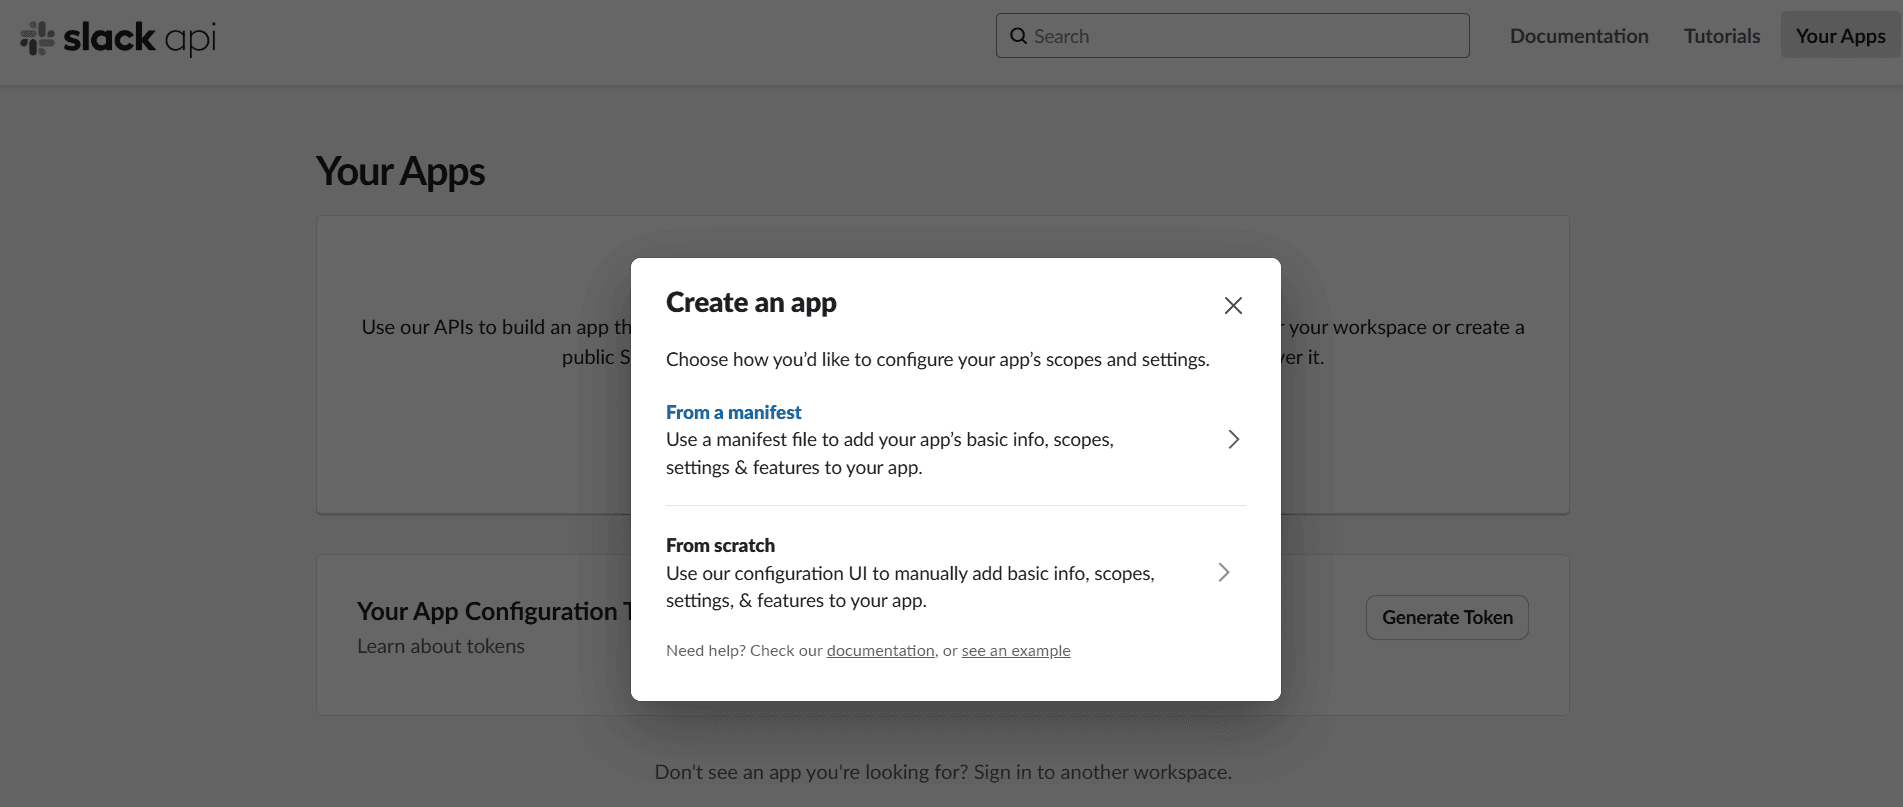Close the Create an app dialog

(1233, 306)
